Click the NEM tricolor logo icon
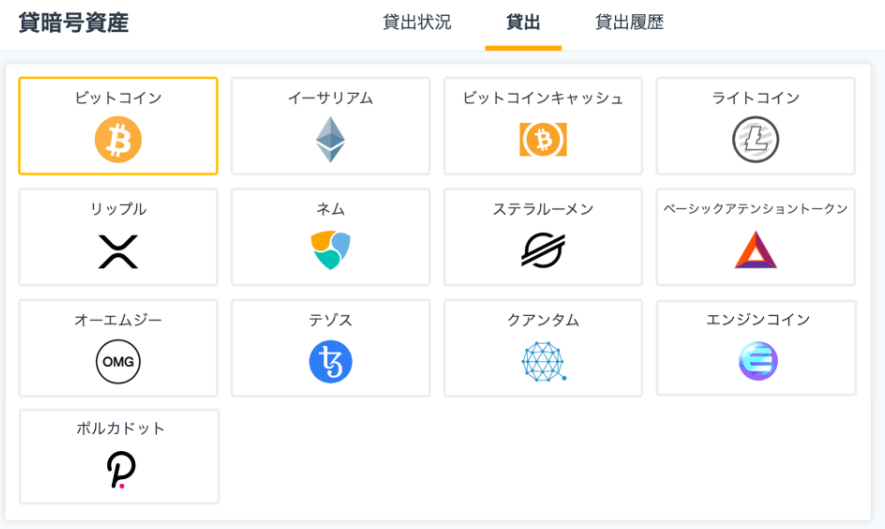This screenshot has width=885, height=529. [x=330, y=250]
